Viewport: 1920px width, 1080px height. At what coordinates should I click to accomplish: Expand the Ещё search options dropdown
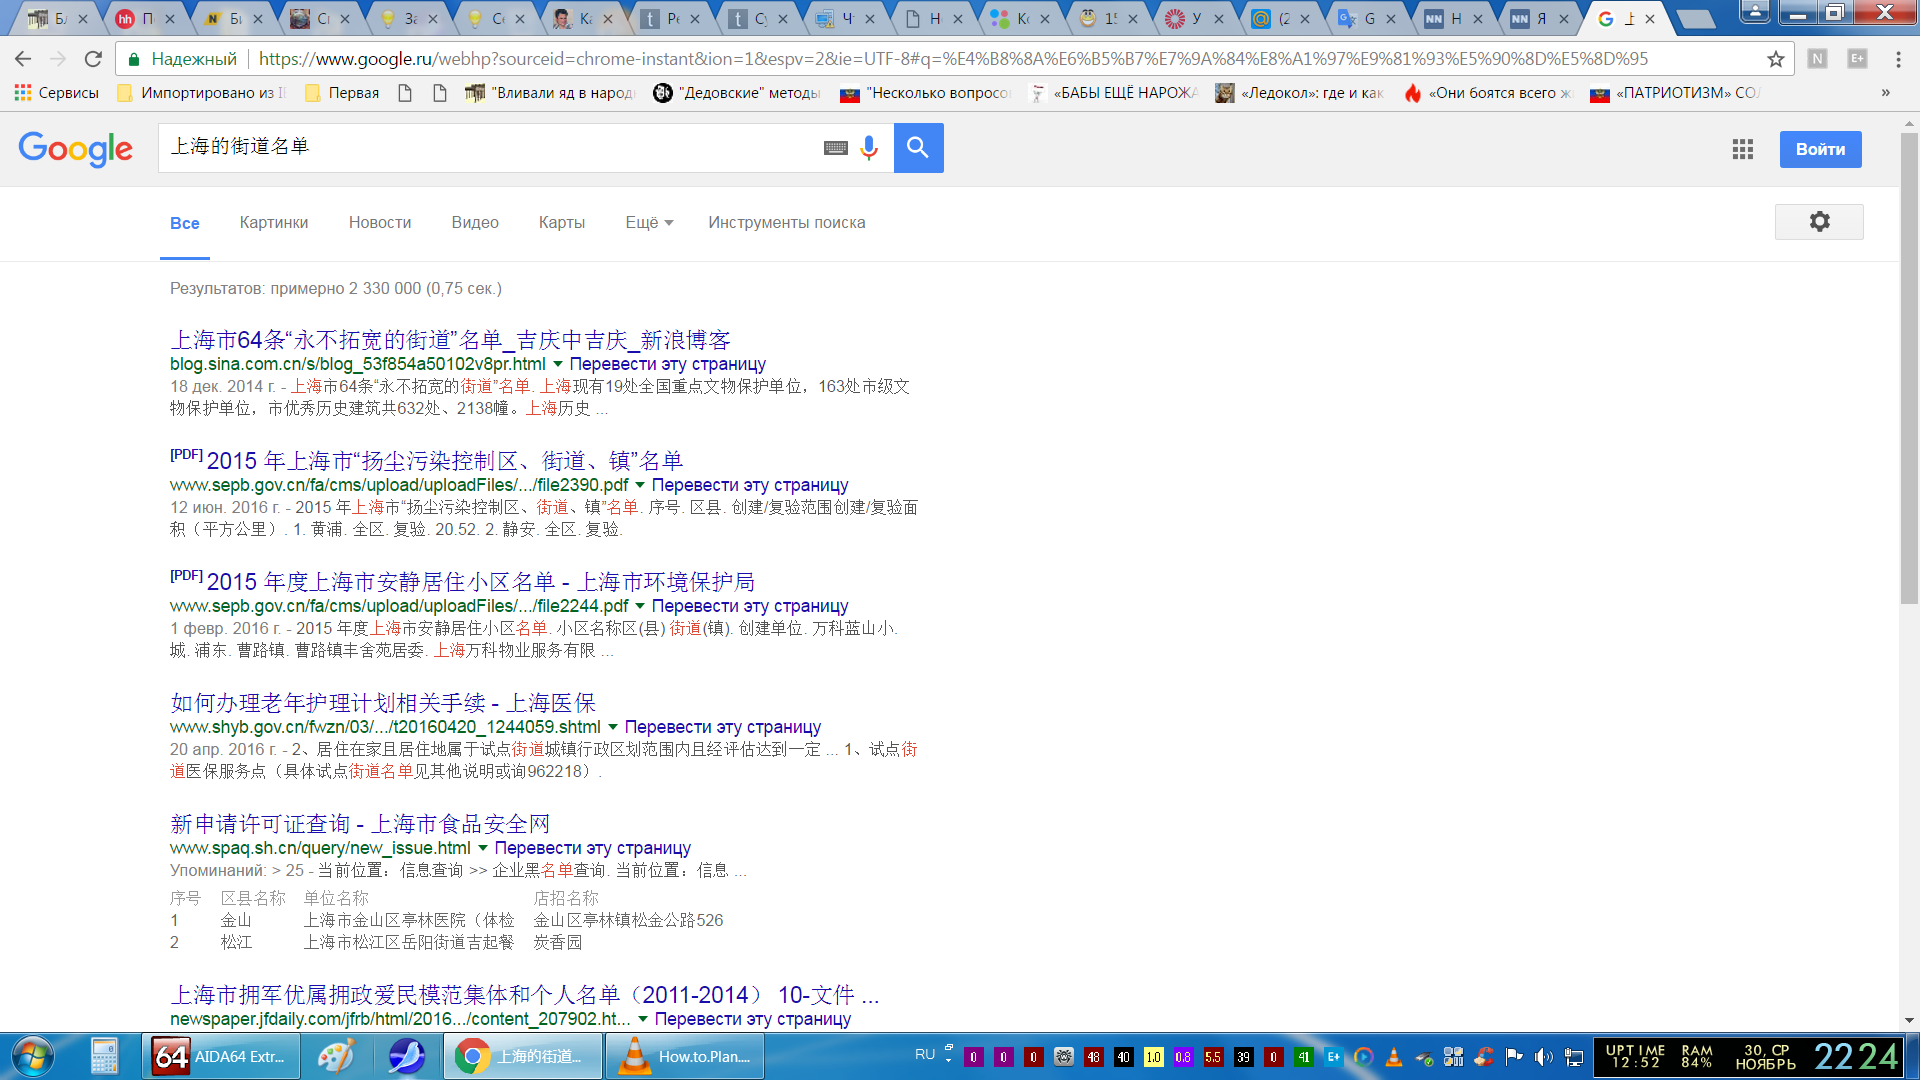(x=649, y=222)
